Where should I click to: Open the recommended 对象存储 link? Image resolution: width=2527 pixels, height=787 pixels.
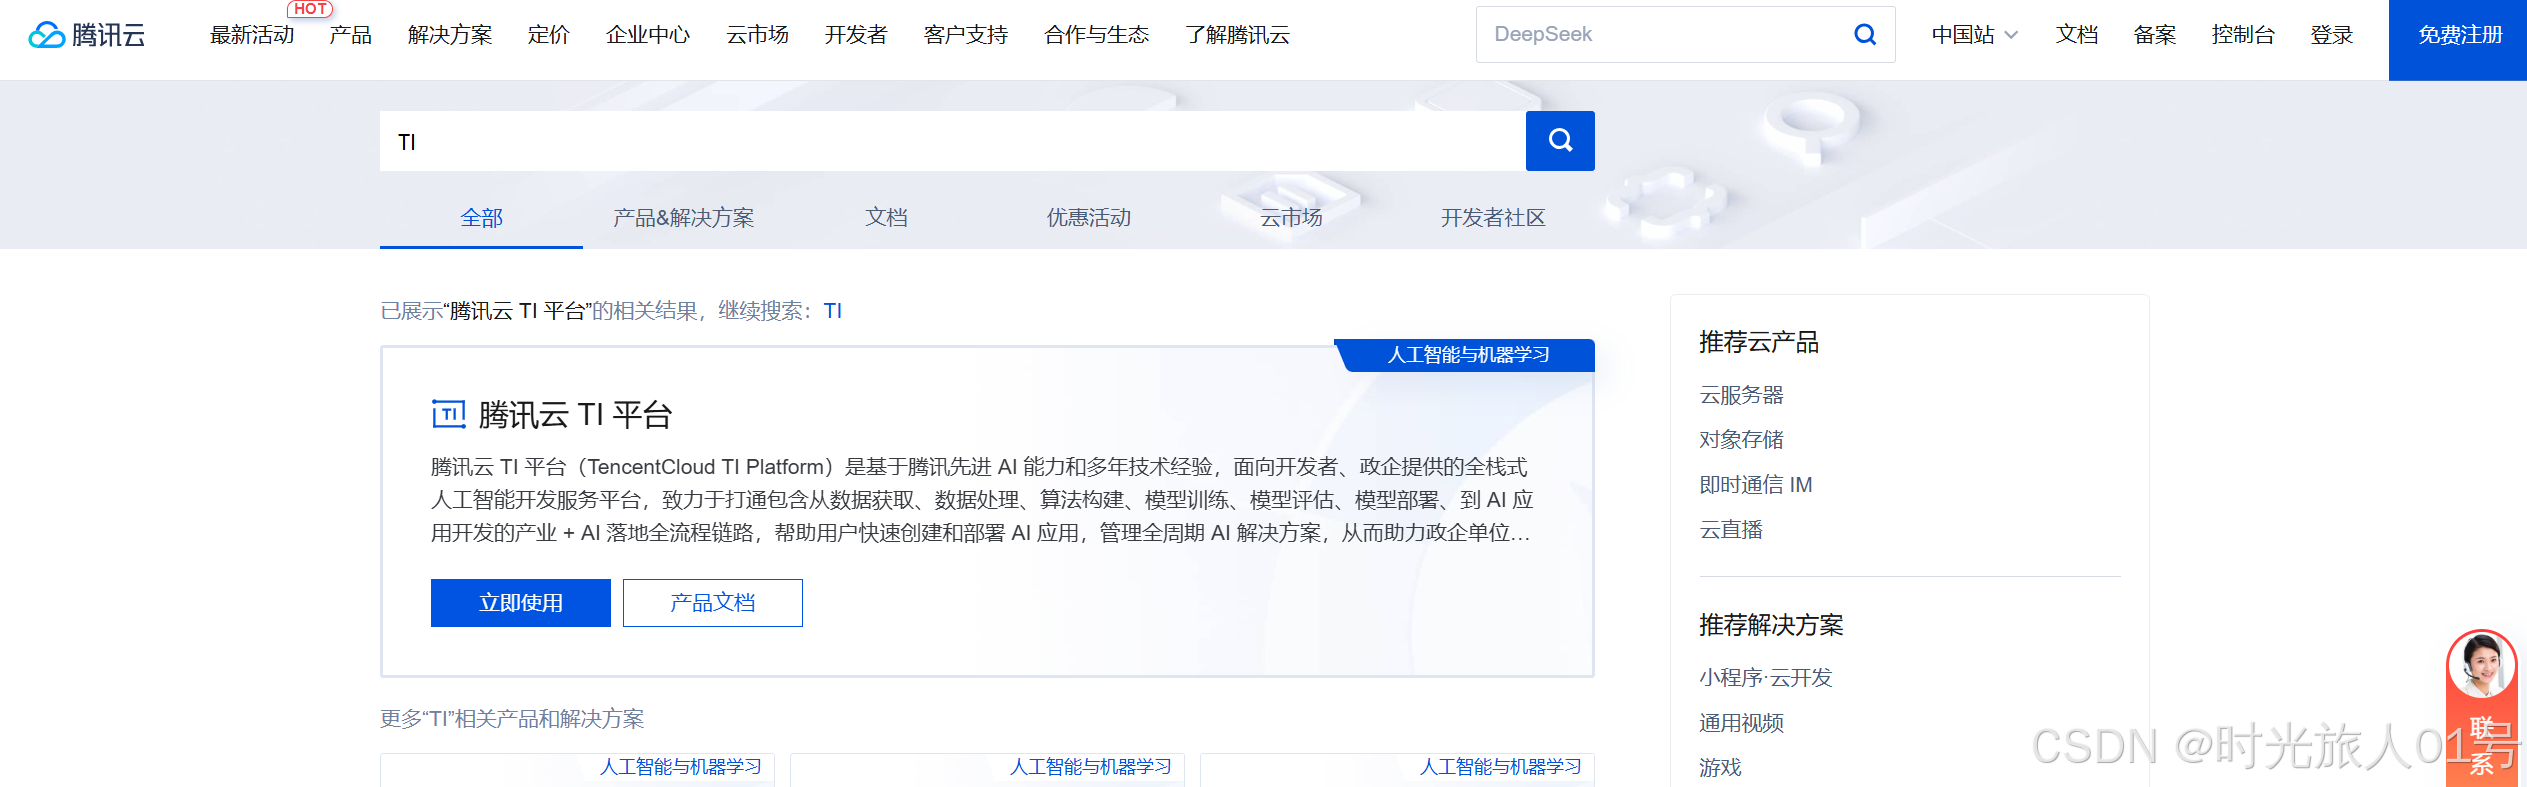[x=1741, y=440]
